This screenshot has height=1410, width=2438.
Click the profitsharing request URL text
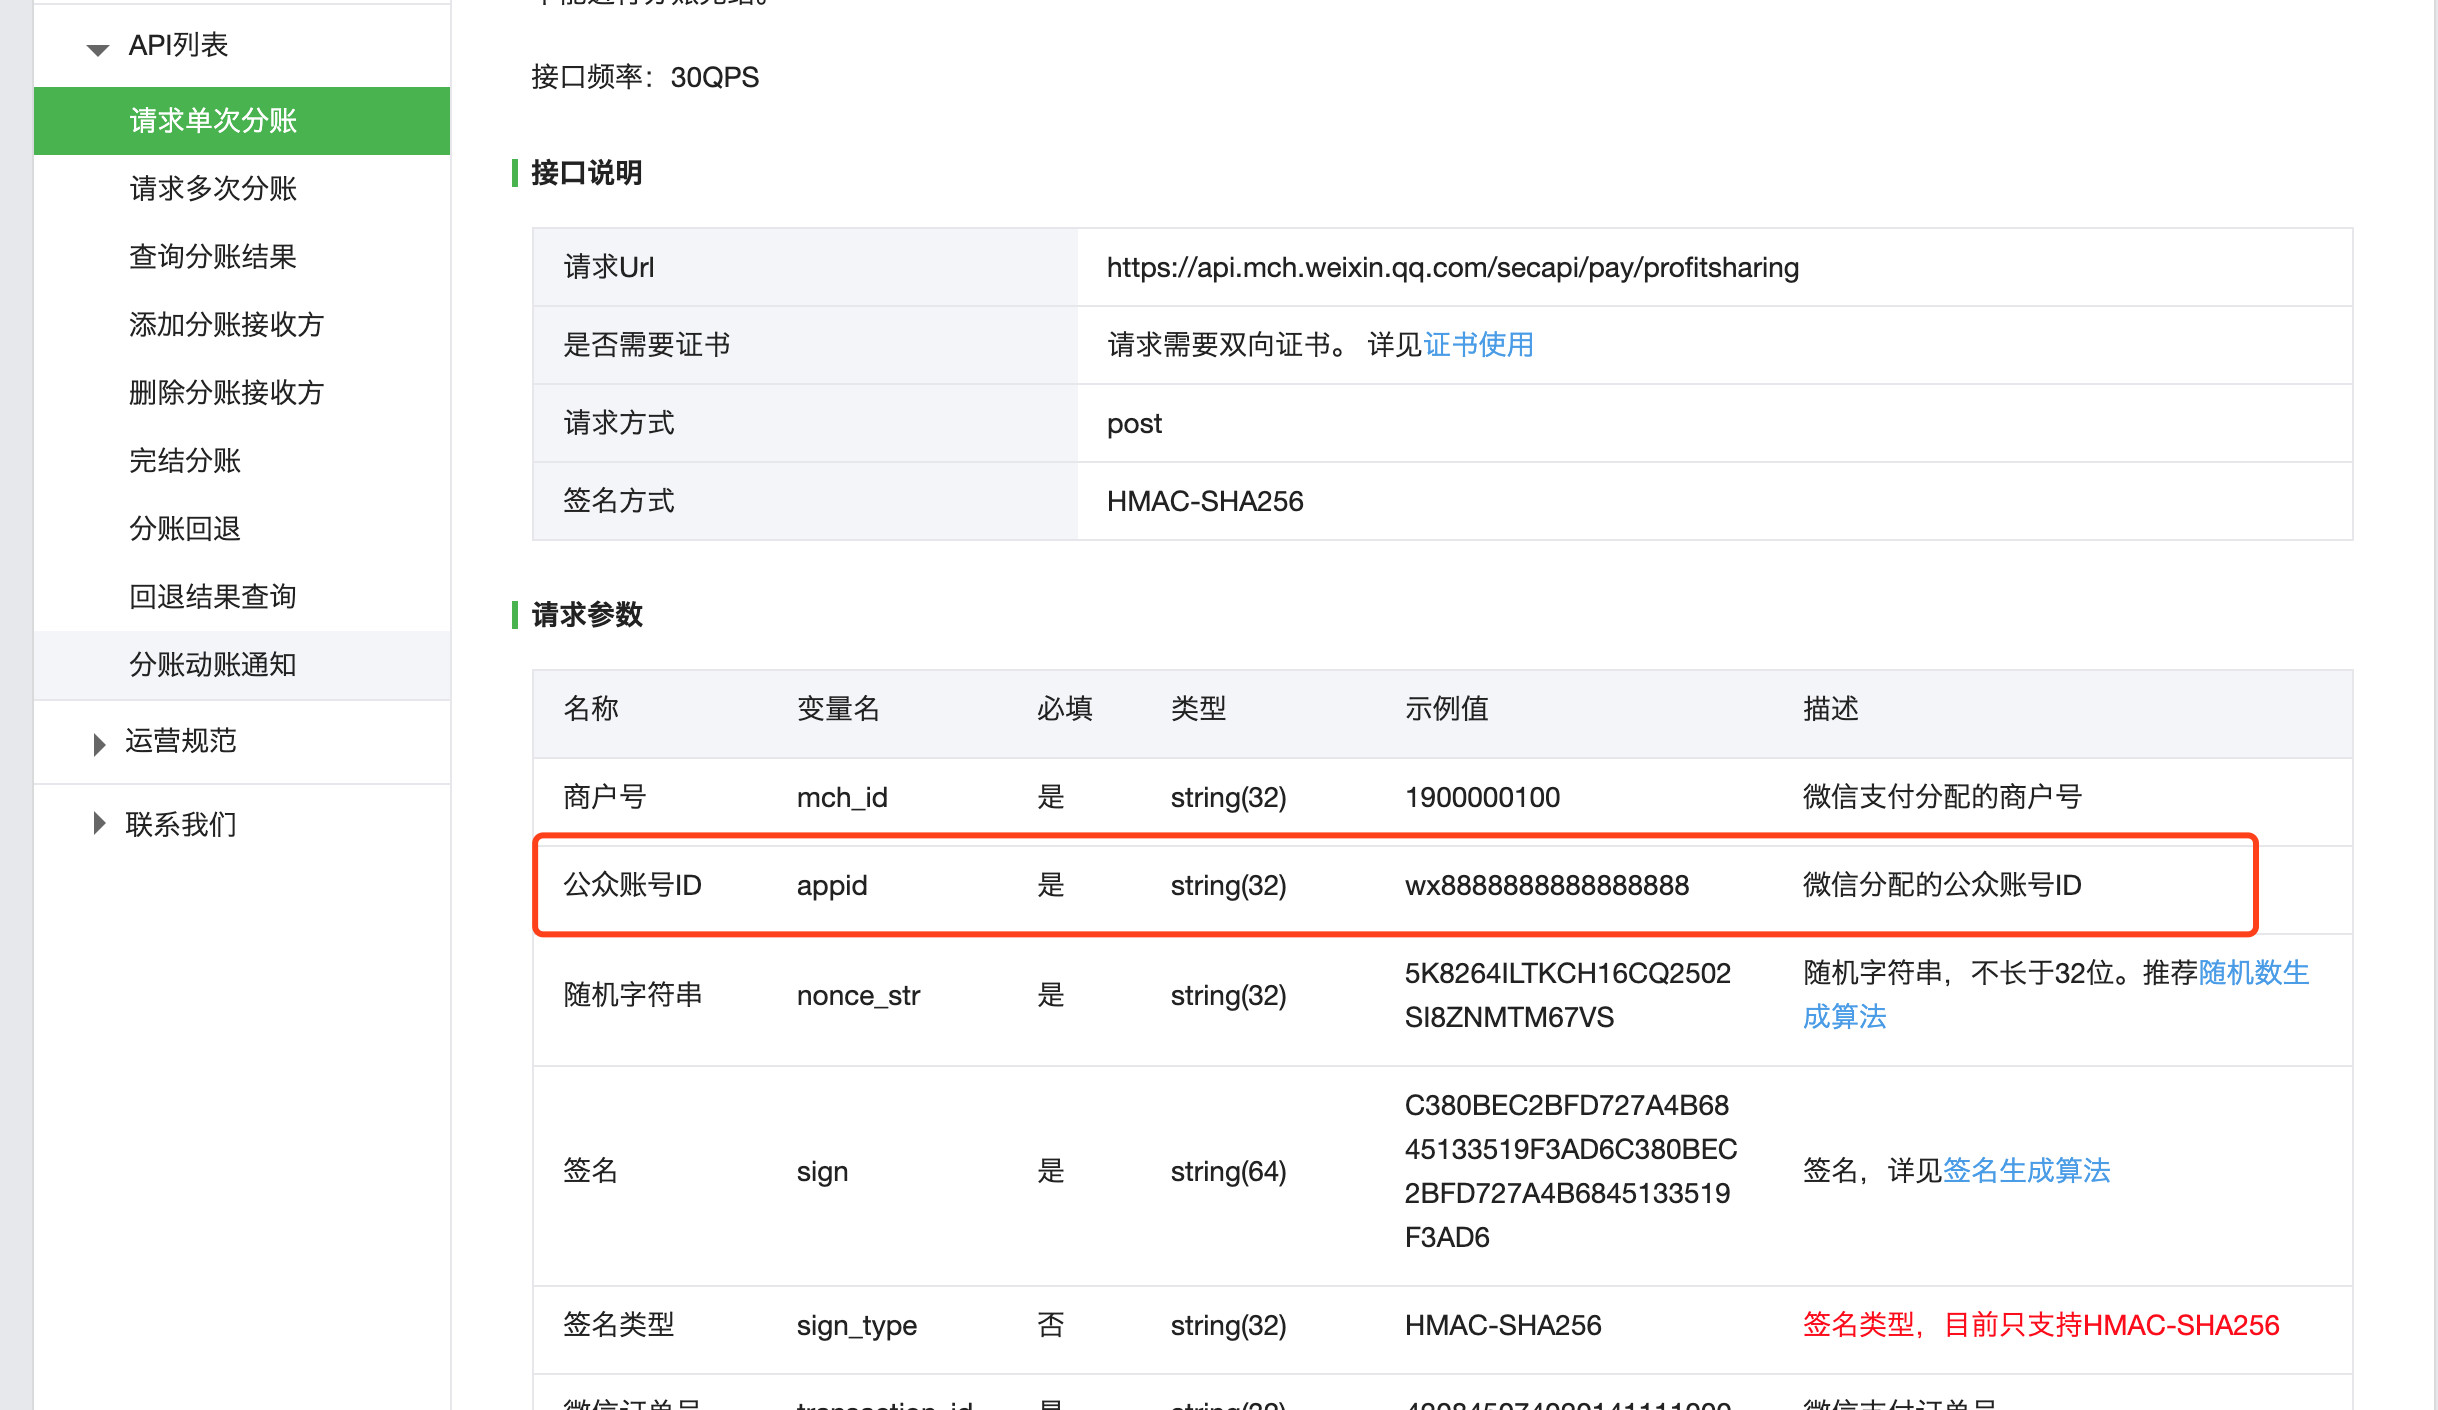1452,268
